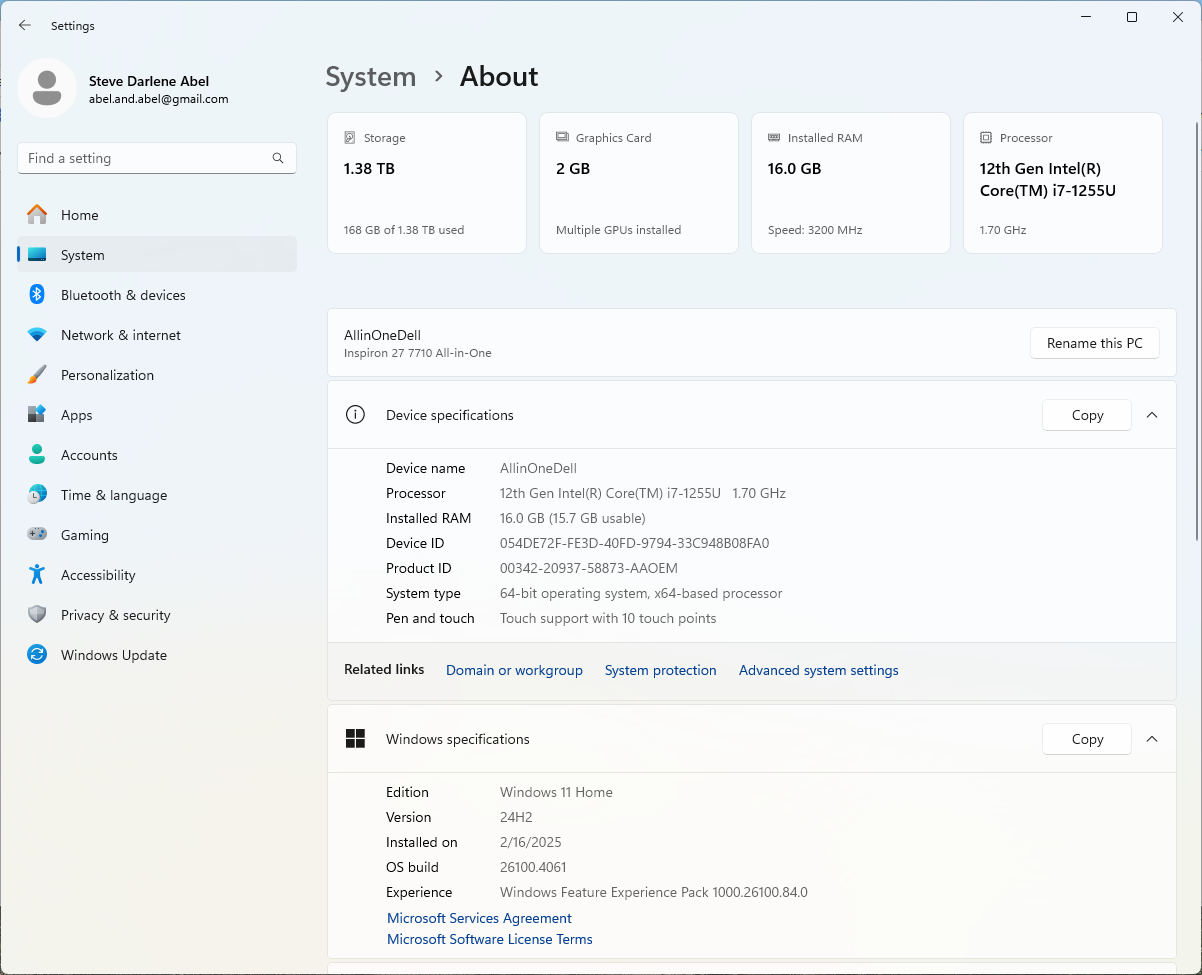Open Privacy & security settings
The image size is (1202, 975).
click(157, 615)
